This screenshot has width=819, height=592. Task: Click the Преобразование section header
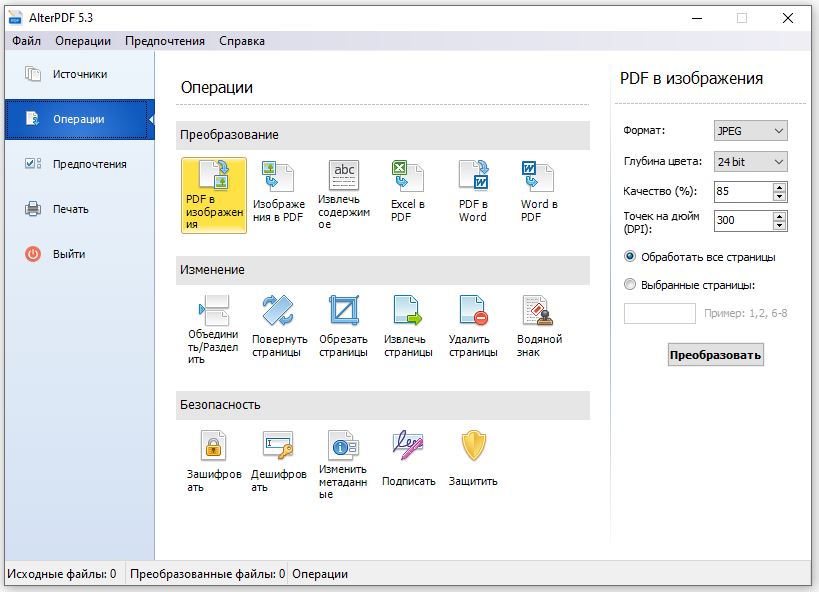click(383, 135)
